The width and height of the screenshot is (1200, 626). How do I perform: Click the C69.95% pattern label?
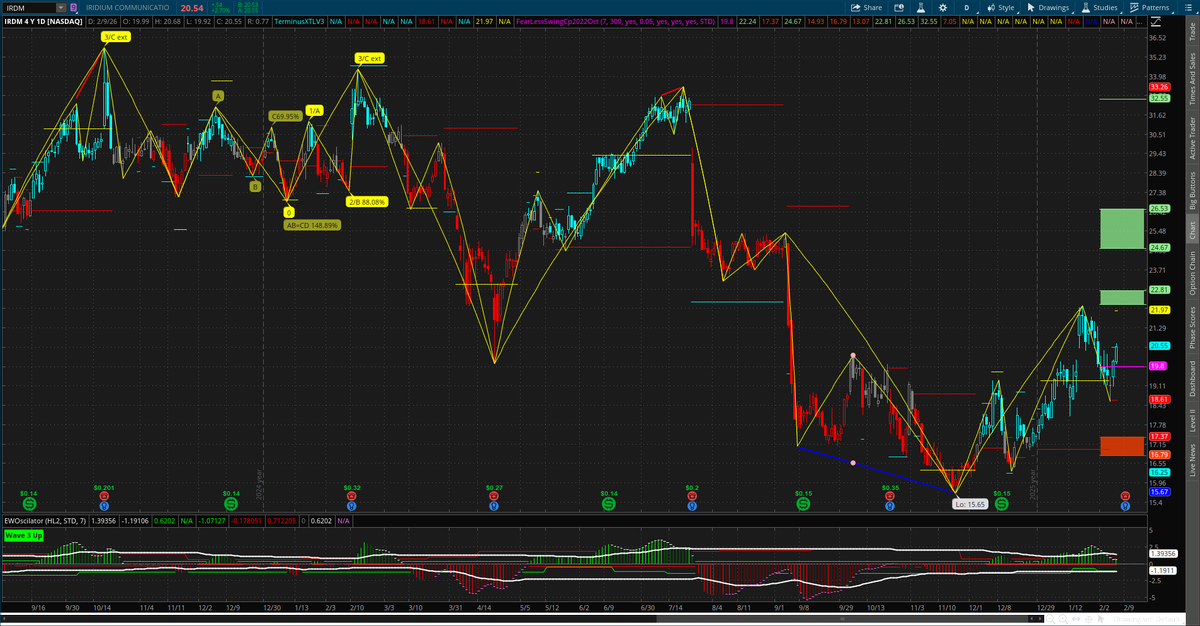pyautogui.click(x=284, y=116)
